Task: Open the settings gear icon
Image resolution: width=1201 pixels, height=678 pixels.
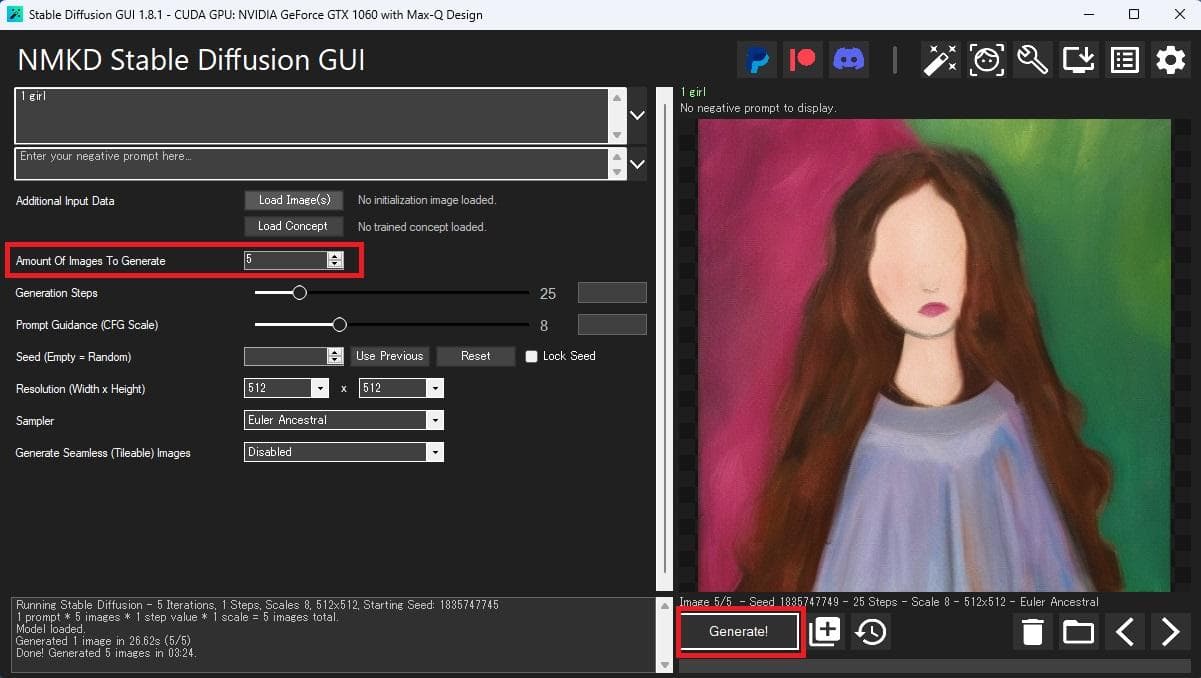Action: pyautogui.click(x=1170, y=60)
